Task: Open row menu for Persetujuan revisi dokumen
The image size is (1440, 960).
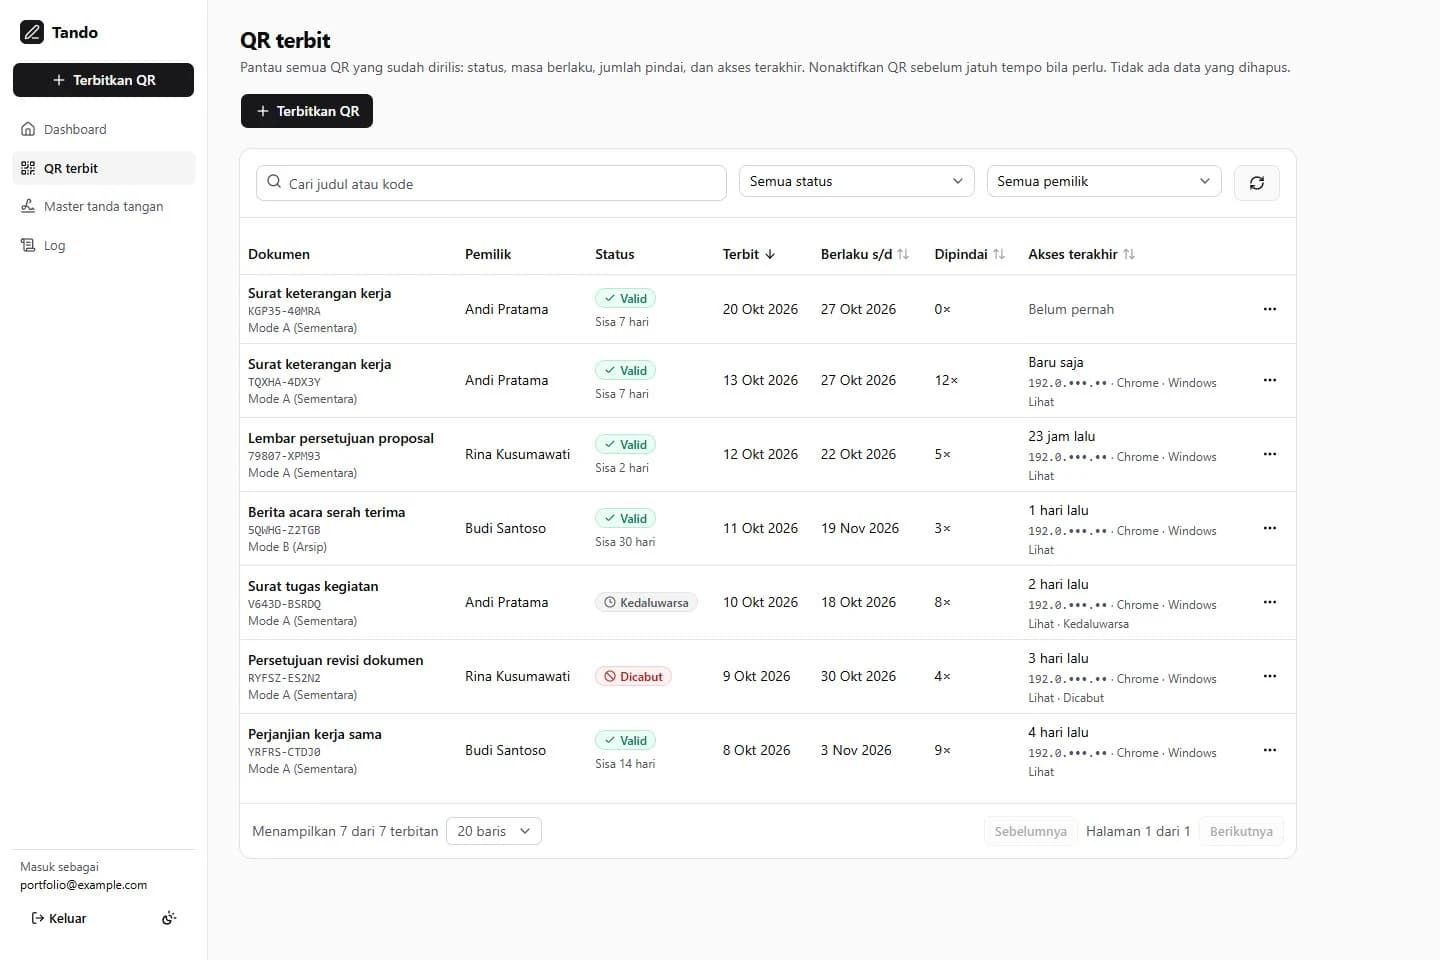Action: [1270, 676]
